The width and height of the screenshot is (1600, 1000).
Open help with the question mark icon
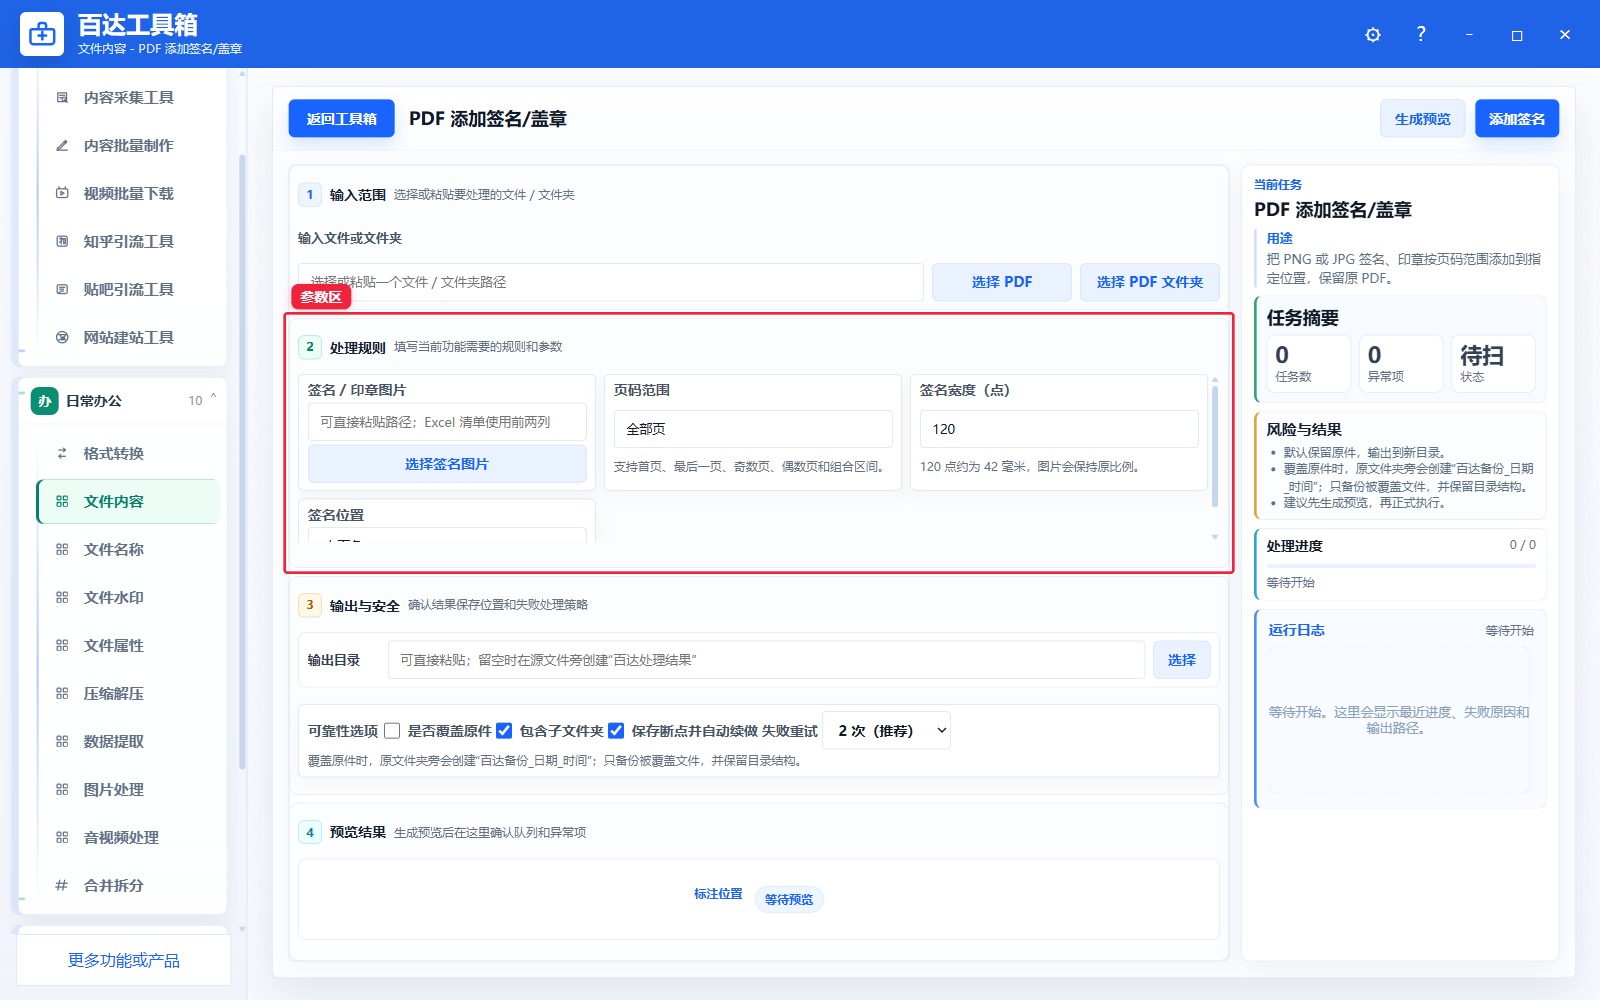click(1421, 34)
